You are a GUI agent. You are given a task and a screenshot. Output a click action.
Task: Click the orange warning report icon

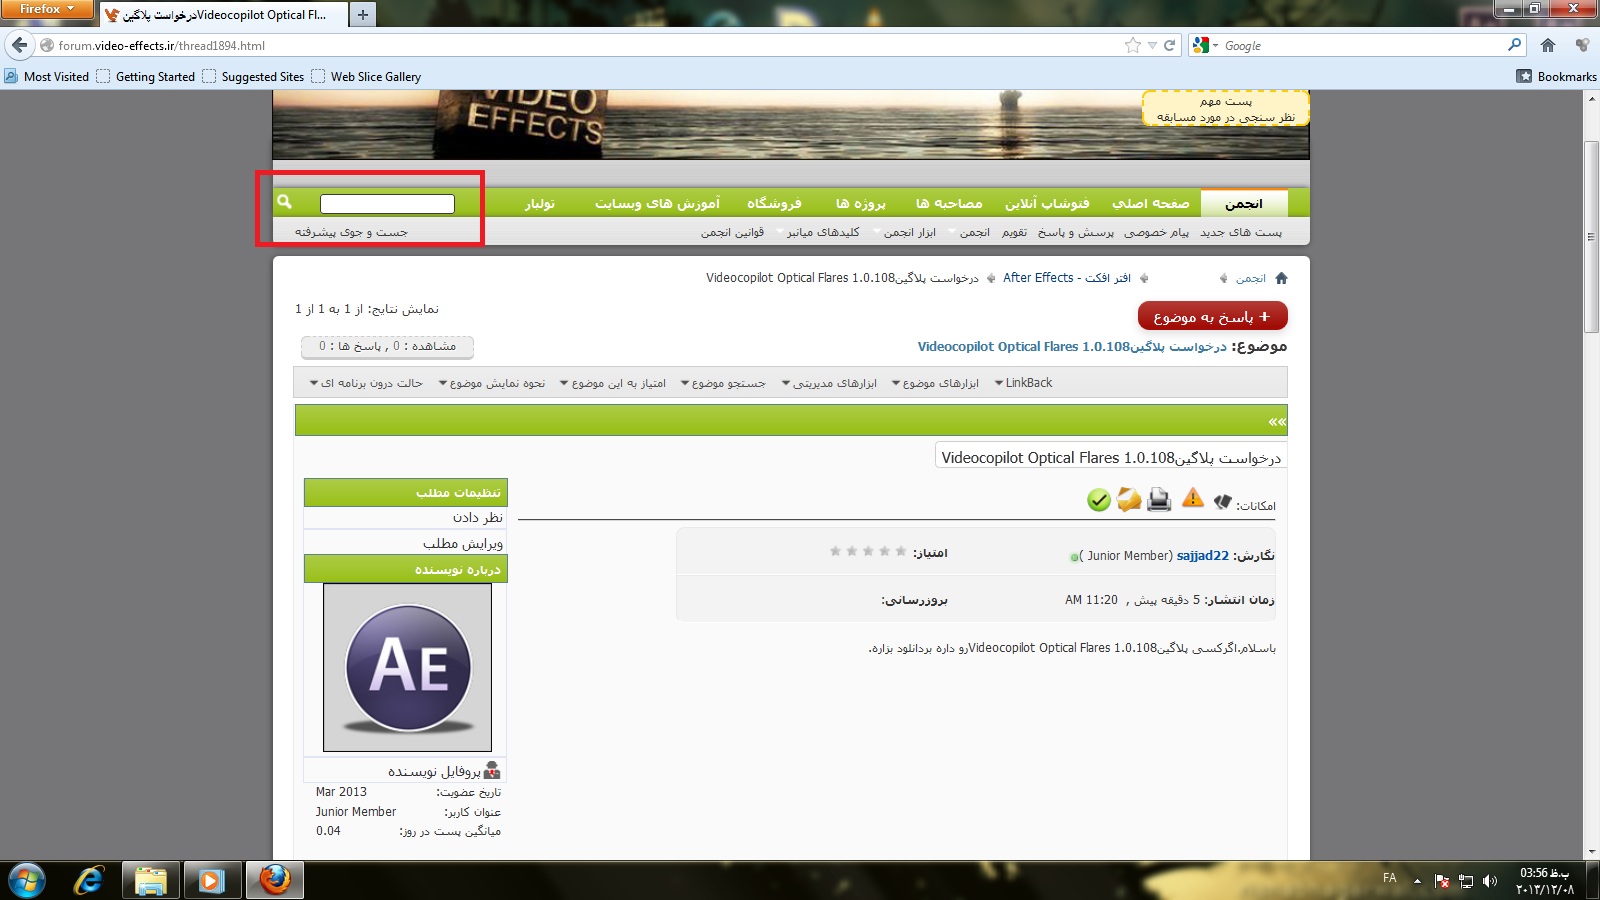1193,497
